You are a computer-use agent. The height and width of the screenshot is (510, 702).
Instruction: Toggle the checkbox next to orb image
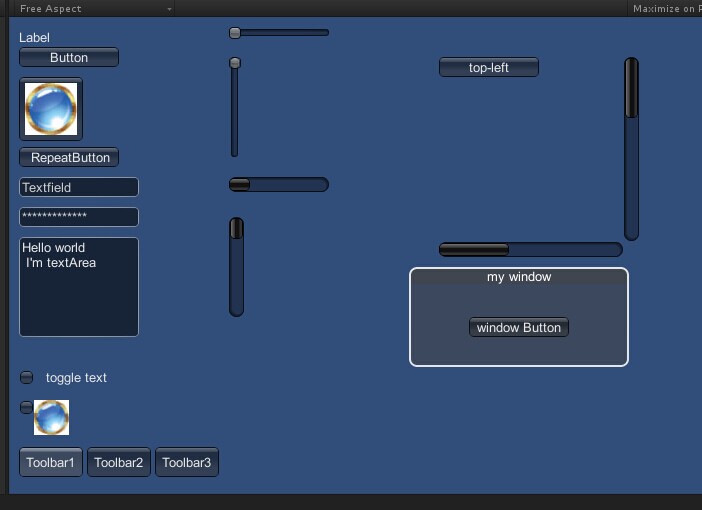click(x=26, y=407)
